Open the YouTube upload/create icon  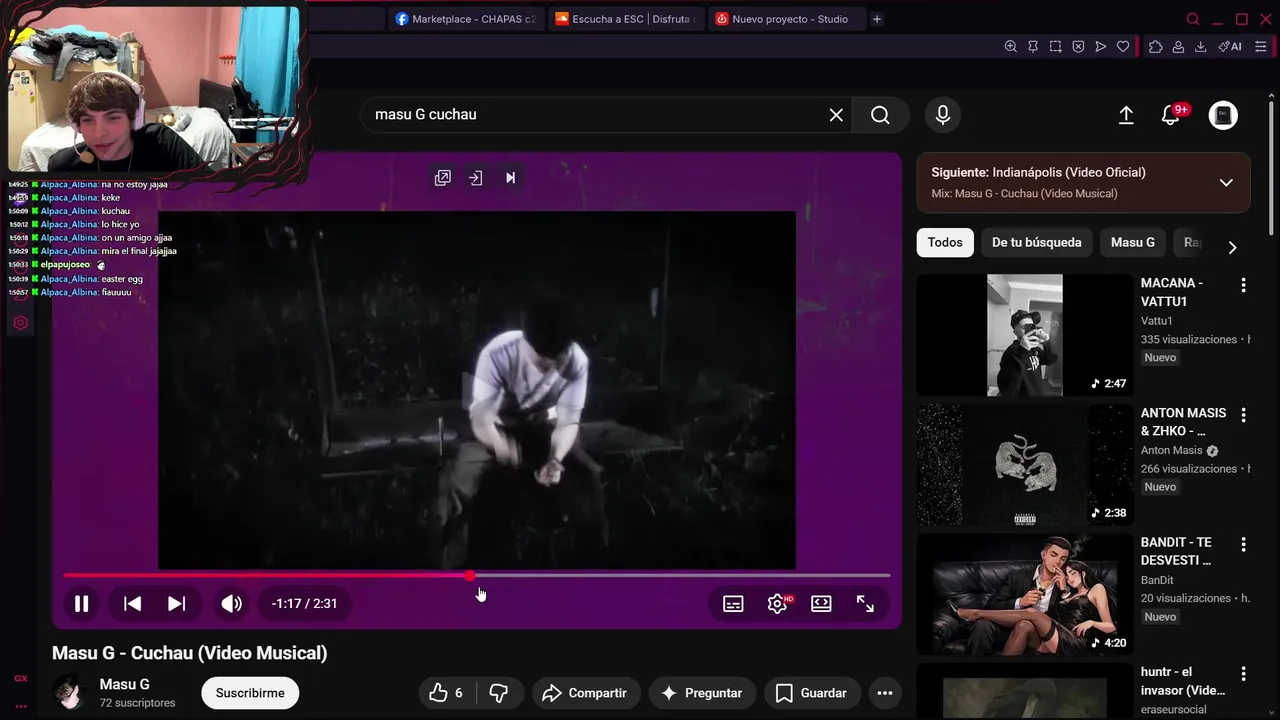[1126, 115]
